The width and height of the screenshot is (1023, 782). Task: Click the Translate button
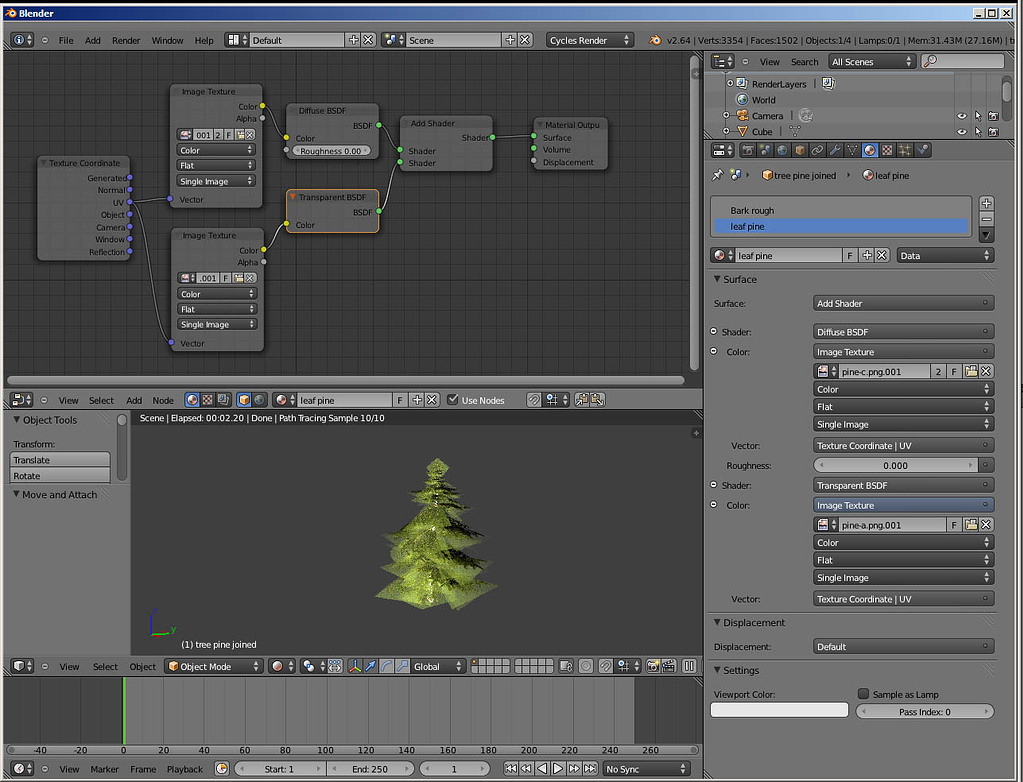tap(60, 459)
